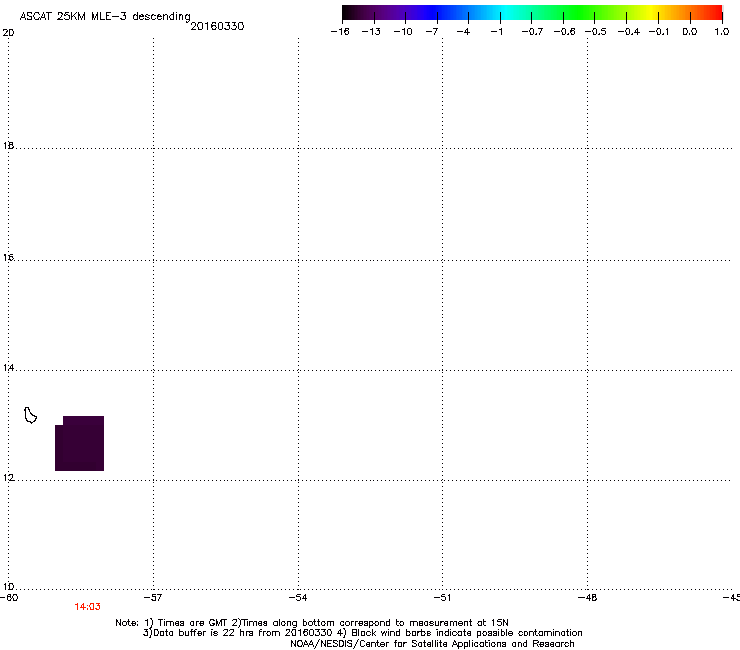Click the -16 colorbar label
The width and height of the screenshot is (740, 650).
tap(340, 32)
